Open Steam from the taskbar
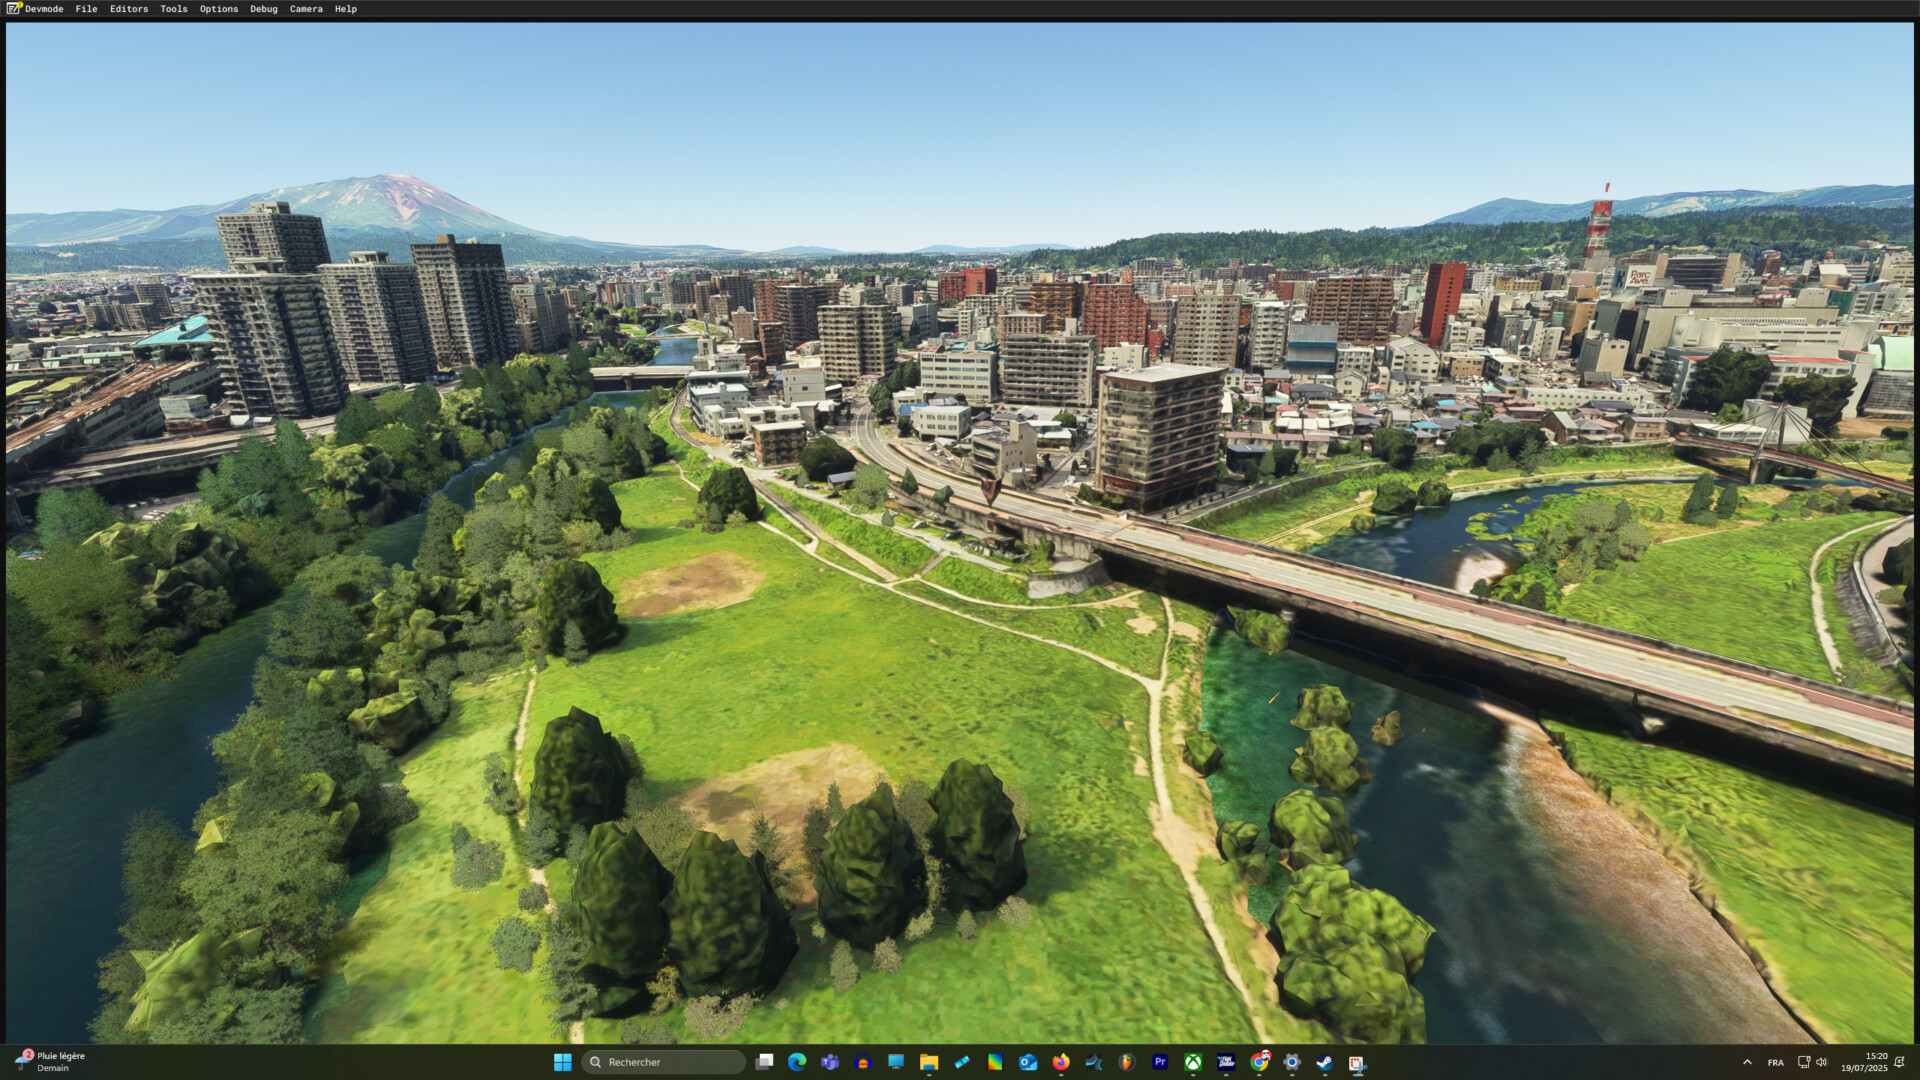The height and width of the screenshot is (1080, 1920). pyautogui.click(x=1324, y=1062)
